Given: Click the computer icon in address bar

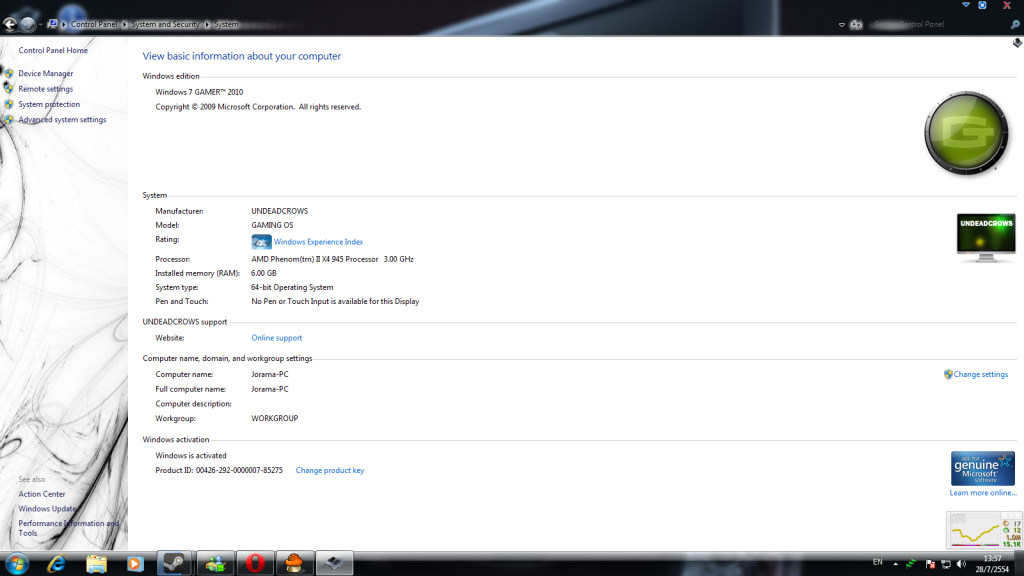Looking at the screenshot, I should (x=52, y=24).
